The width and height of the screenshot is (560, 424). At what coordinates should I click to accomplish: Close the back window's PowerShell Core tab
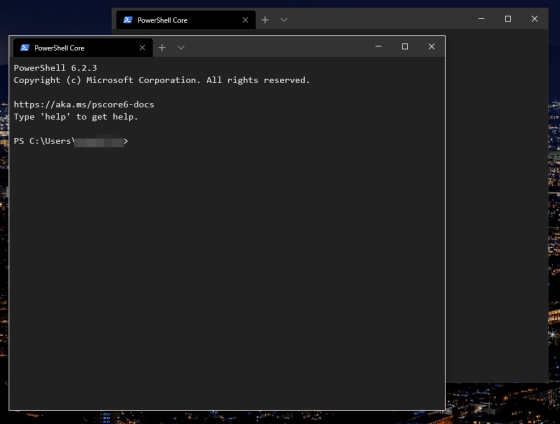click(x=245, y=20)
